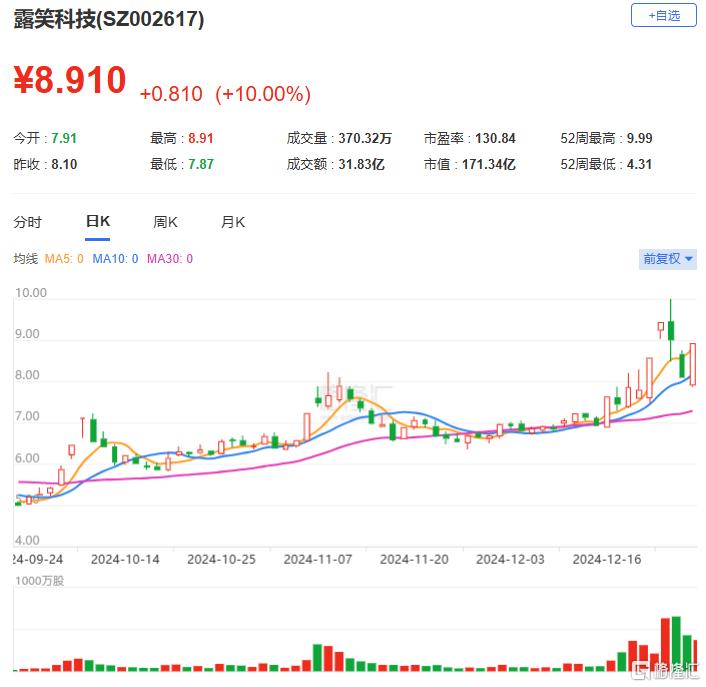This screenshot has width=706, height=687.
Task: Add stock via +自选 button
Action: pyautogui.click(x=663, y=16)
